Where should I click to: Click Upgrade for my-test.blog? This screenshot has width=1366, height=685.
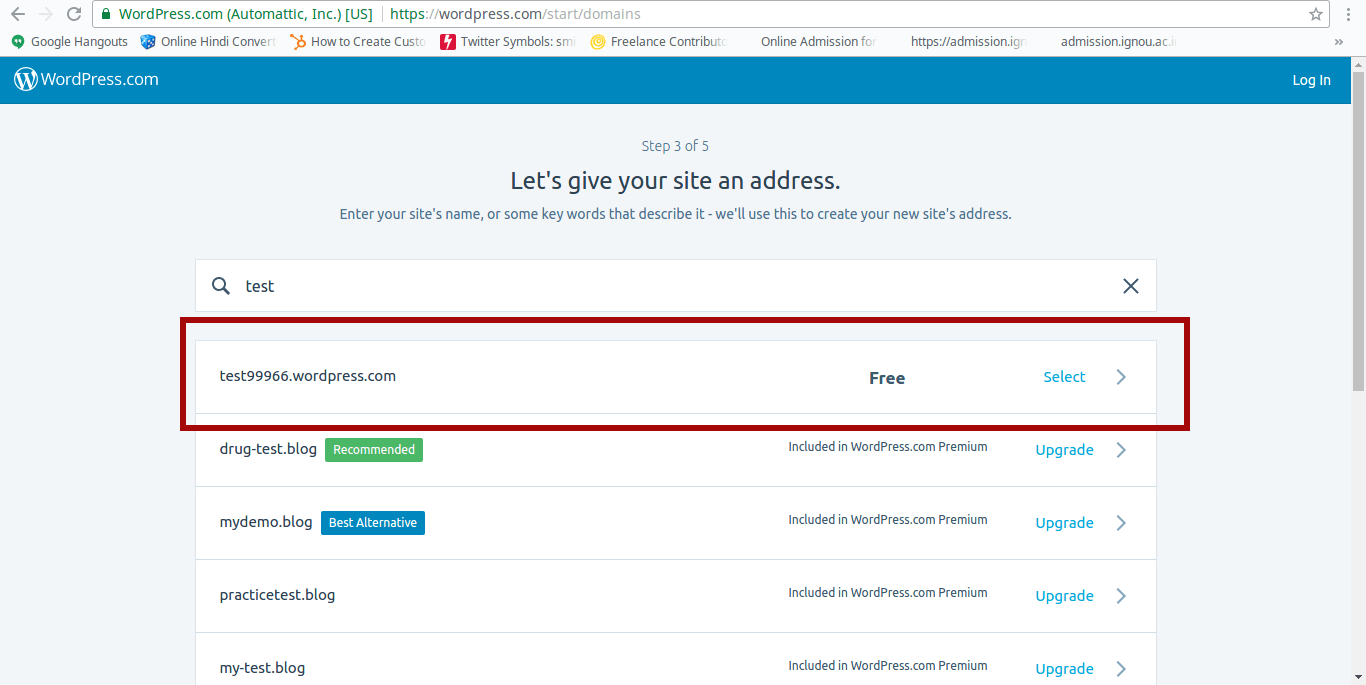pos(1064,669)
